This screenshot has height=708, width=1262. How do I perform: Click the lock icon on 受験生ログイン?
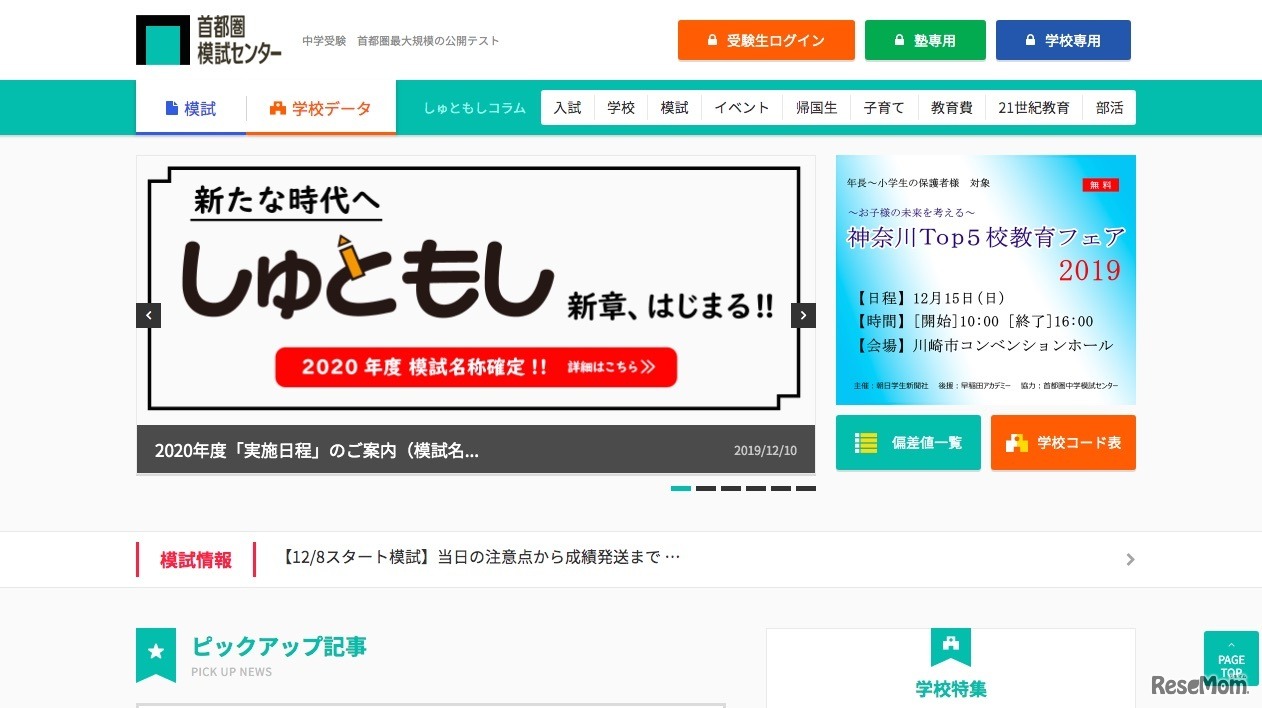(x=712, y=40)
